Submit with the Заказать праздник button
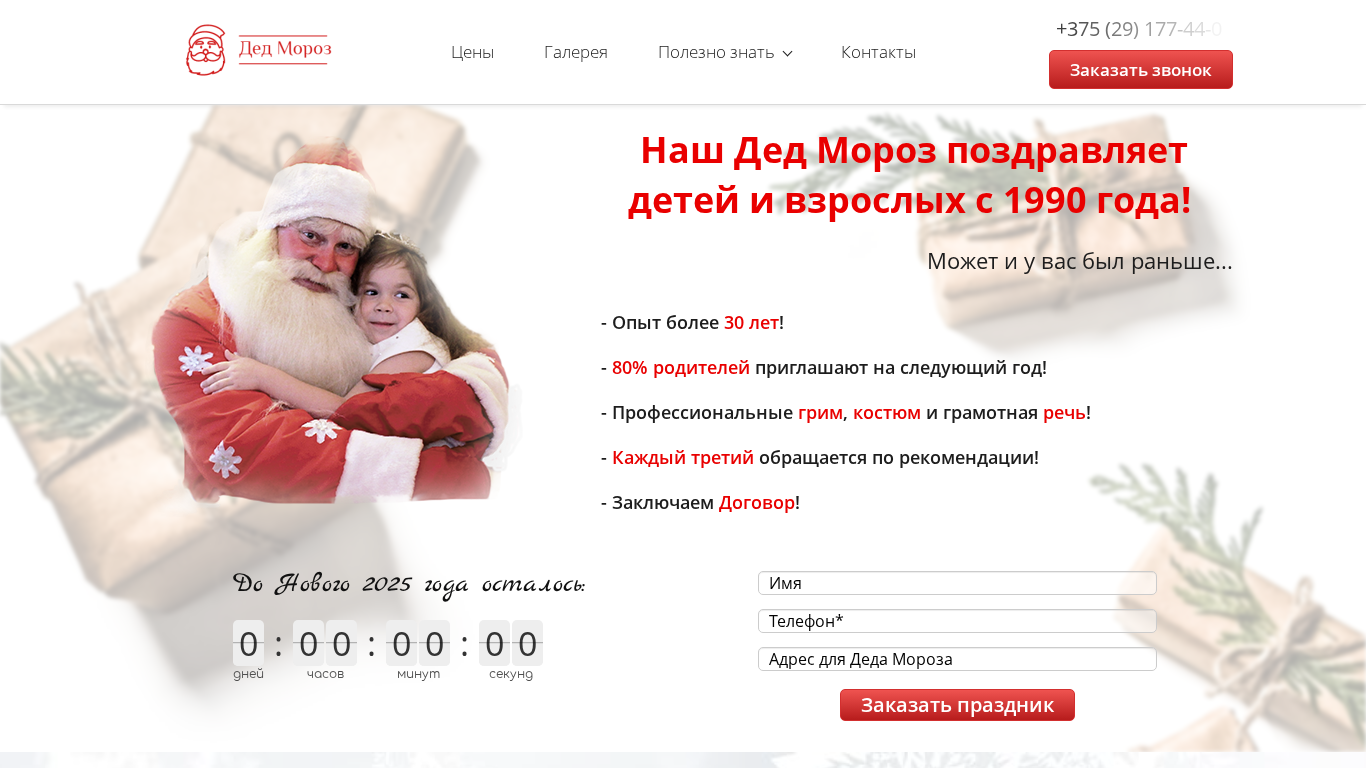Image resolution: width=1366 pixels, height=768 pixels. pos(957,705)
